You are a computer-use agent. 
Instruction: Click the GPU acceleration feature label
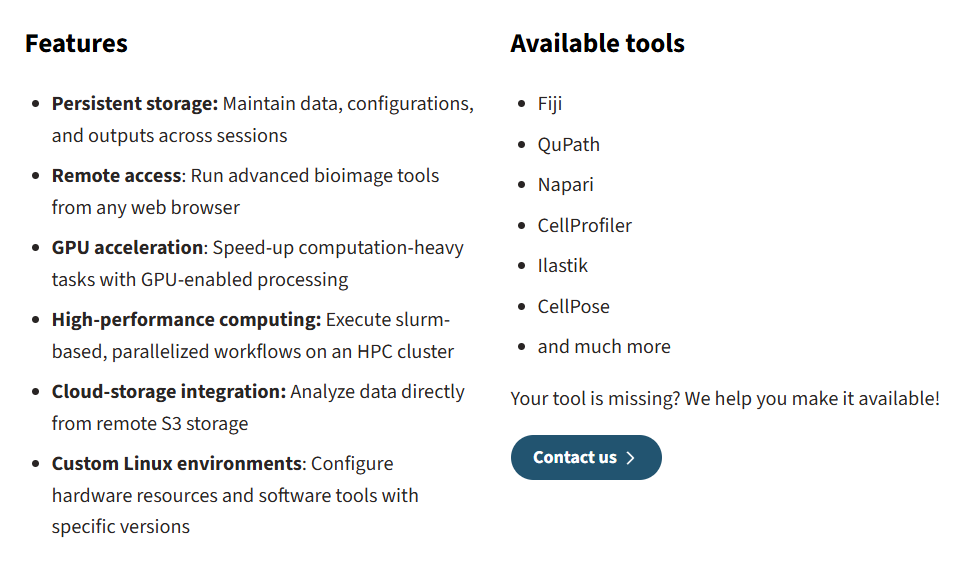[127, 247]
